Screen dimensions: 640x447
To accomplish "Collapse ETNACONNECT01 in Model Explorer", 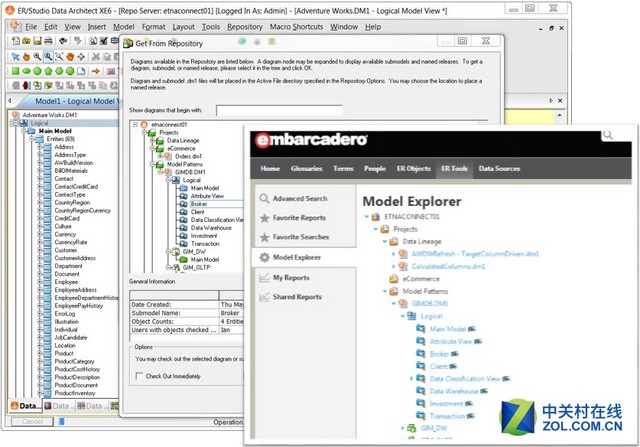I will tap(367, 216).
